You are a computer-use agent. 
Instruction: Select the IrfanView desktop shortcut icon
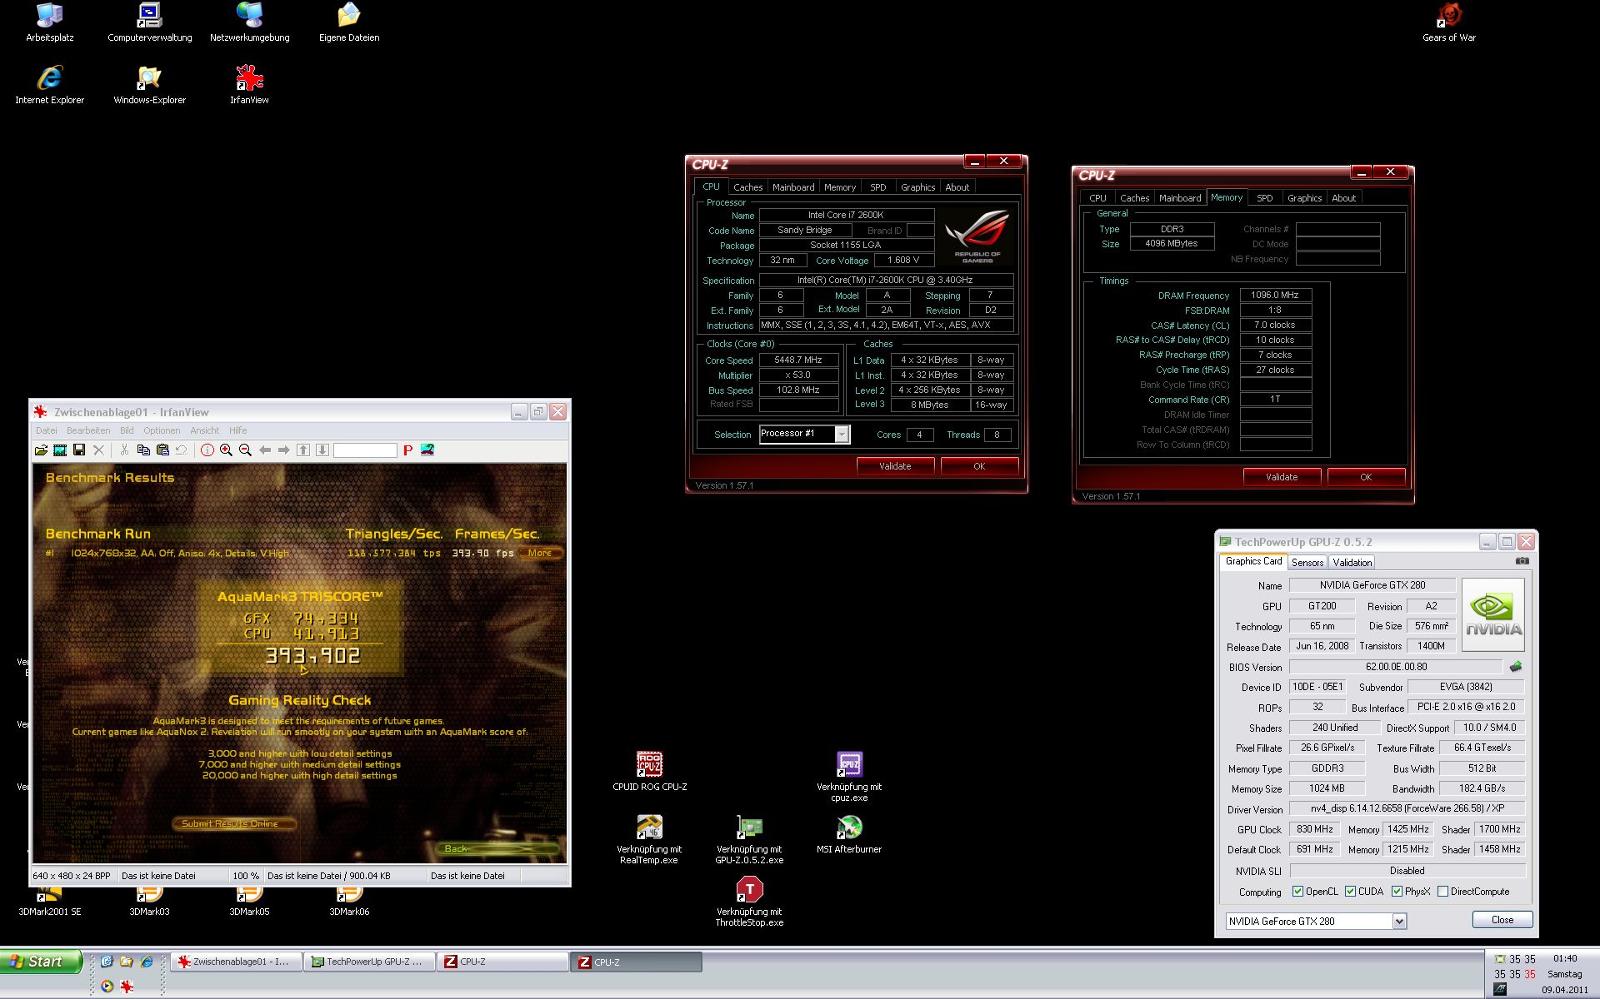249,84
